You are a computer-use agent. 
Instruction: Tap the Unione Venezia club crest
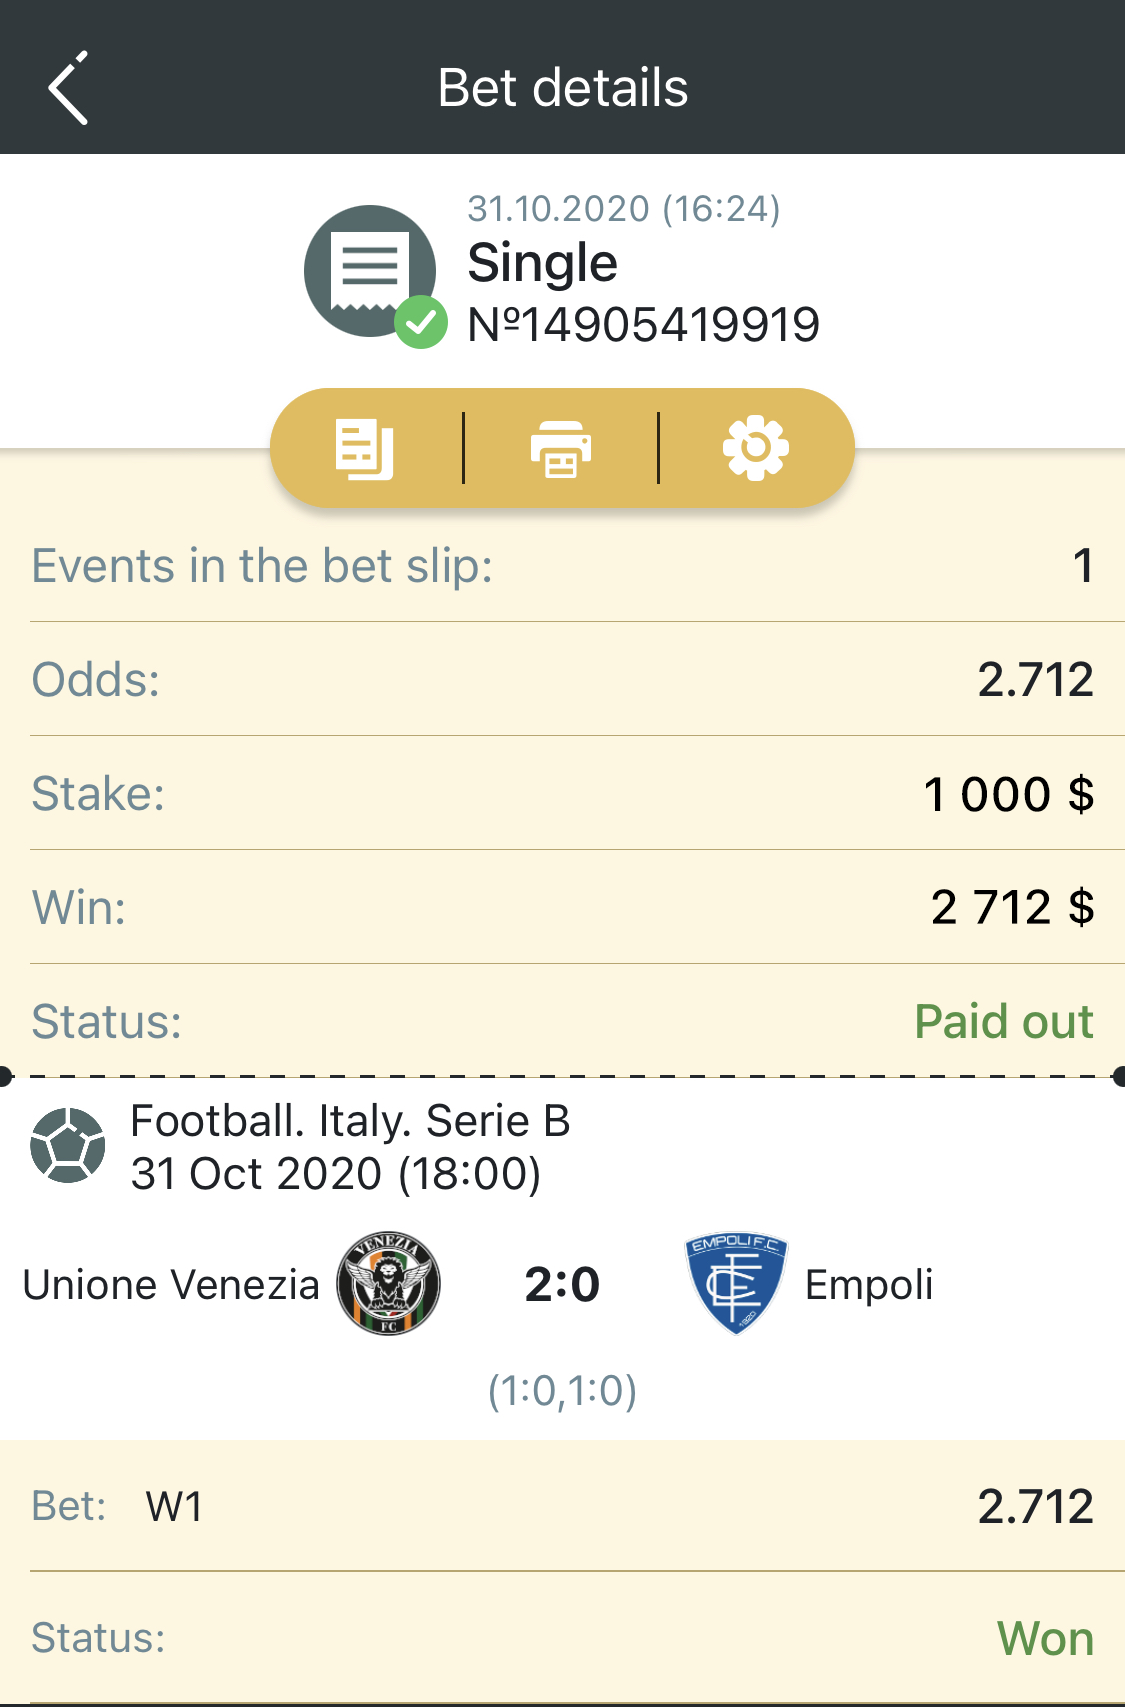388,1284
